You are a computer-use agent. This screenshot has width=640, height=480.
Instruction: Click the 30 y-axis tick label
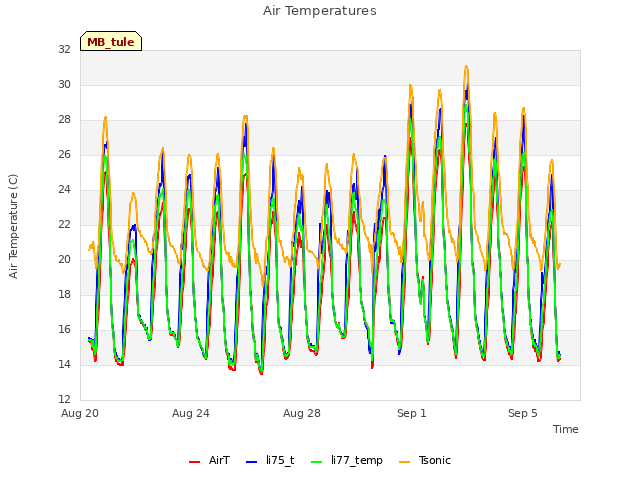coord(64,84)
